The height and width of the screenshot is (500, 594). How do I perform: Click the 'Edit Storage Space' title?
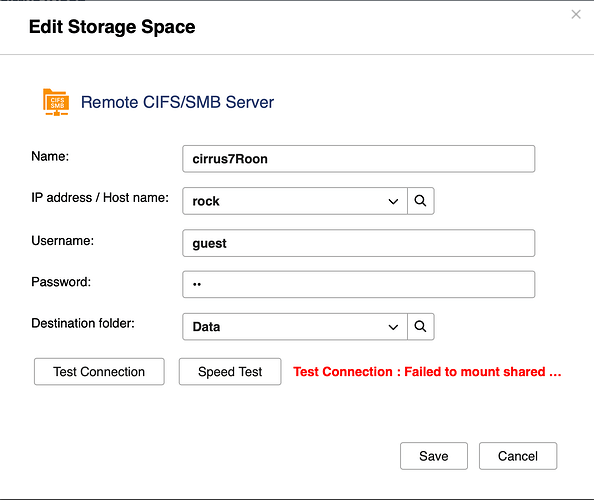(112, 27)
